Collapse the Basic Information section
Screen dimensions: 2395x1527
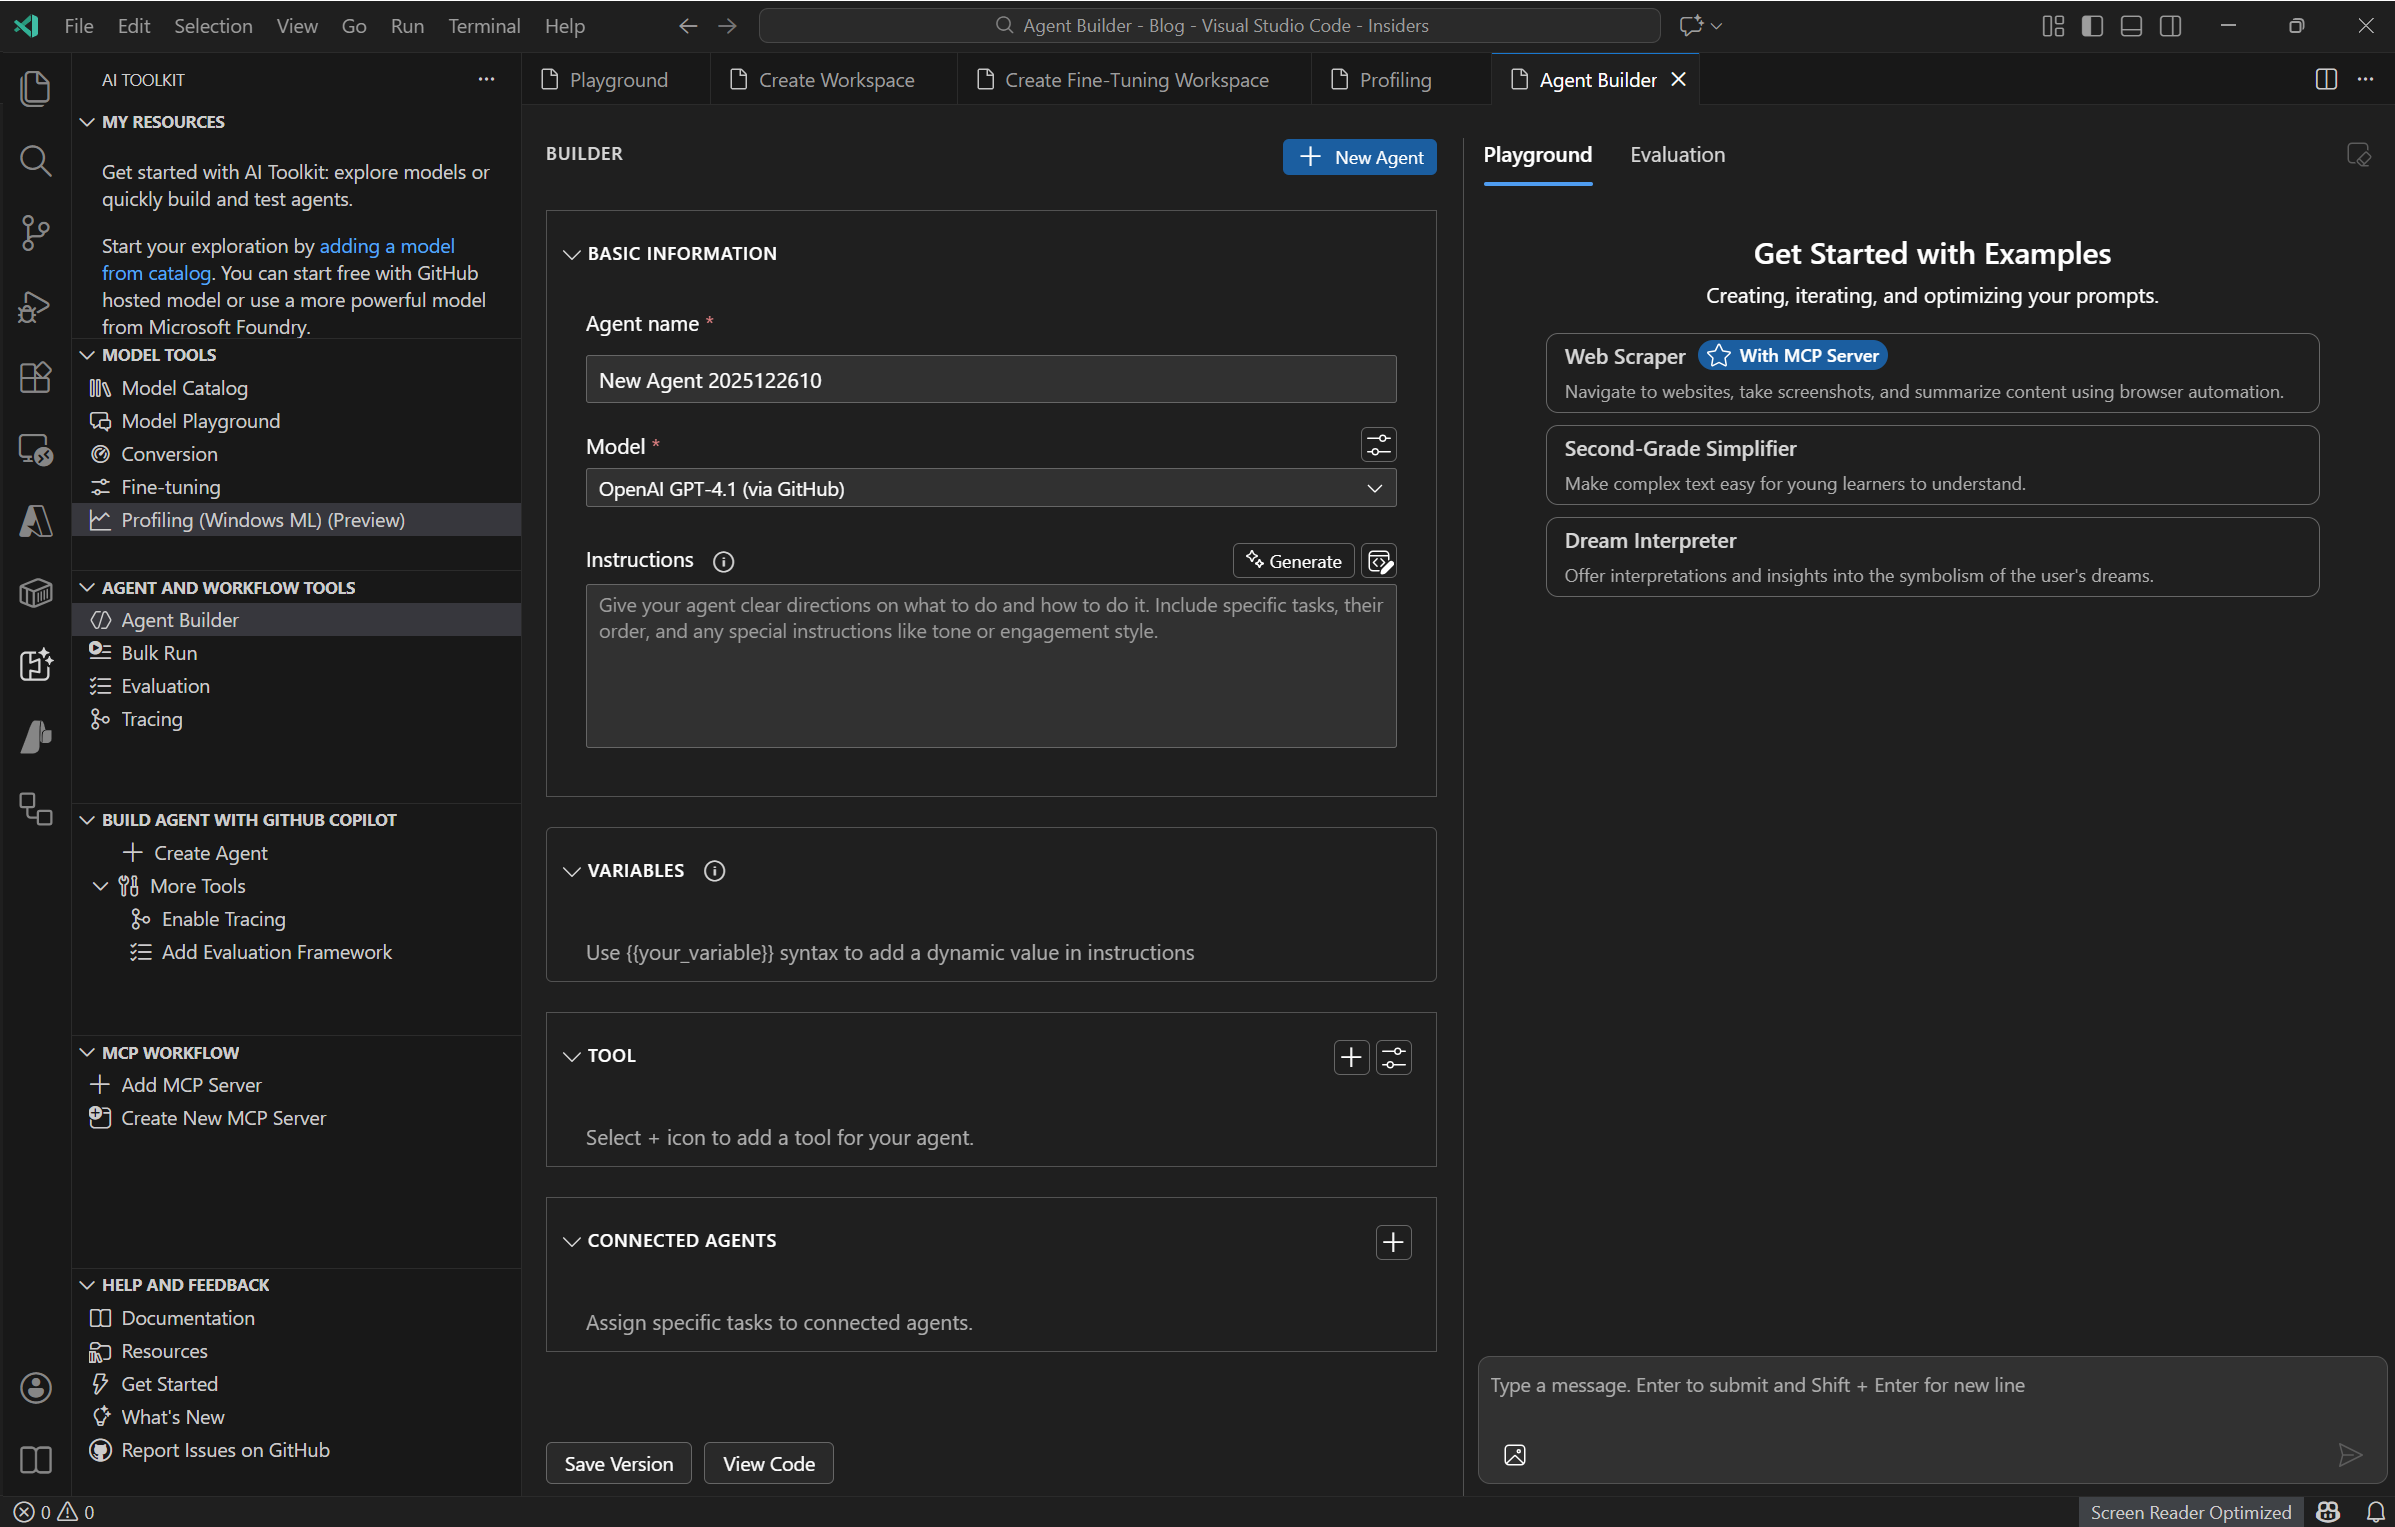click(572, 254)
